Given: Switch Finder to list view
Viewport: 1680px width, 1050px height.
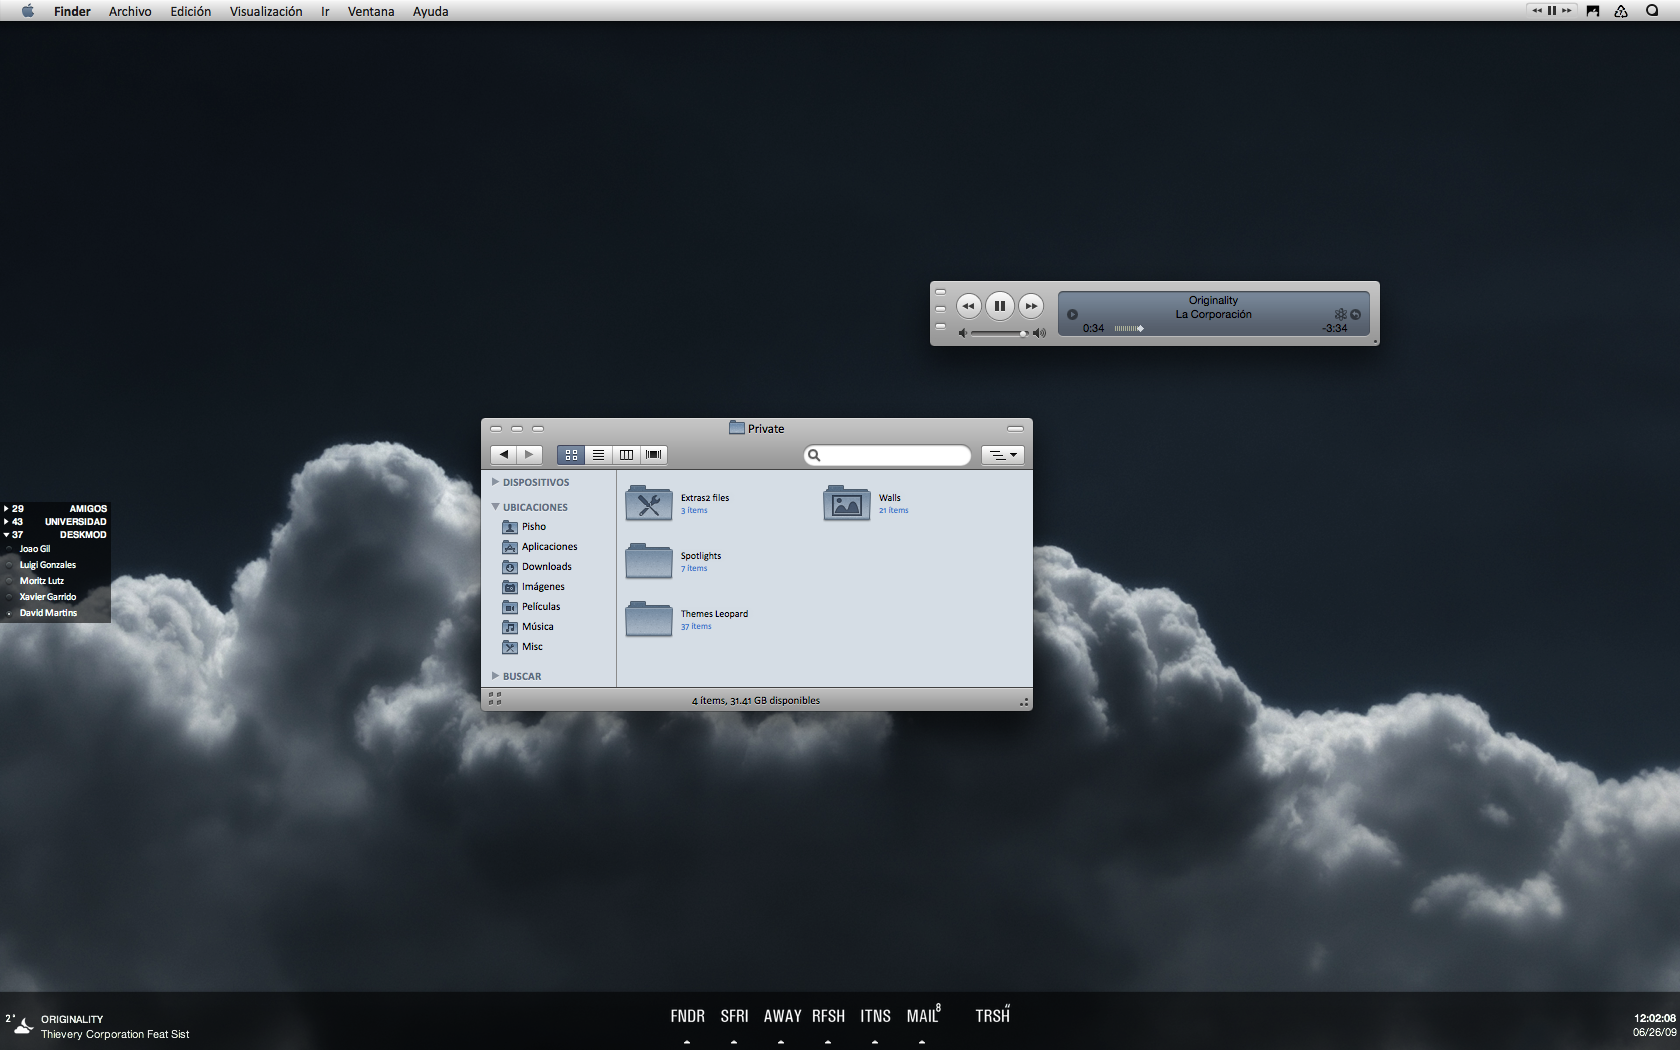Looking at the screenshot, I should click(598, 455).
